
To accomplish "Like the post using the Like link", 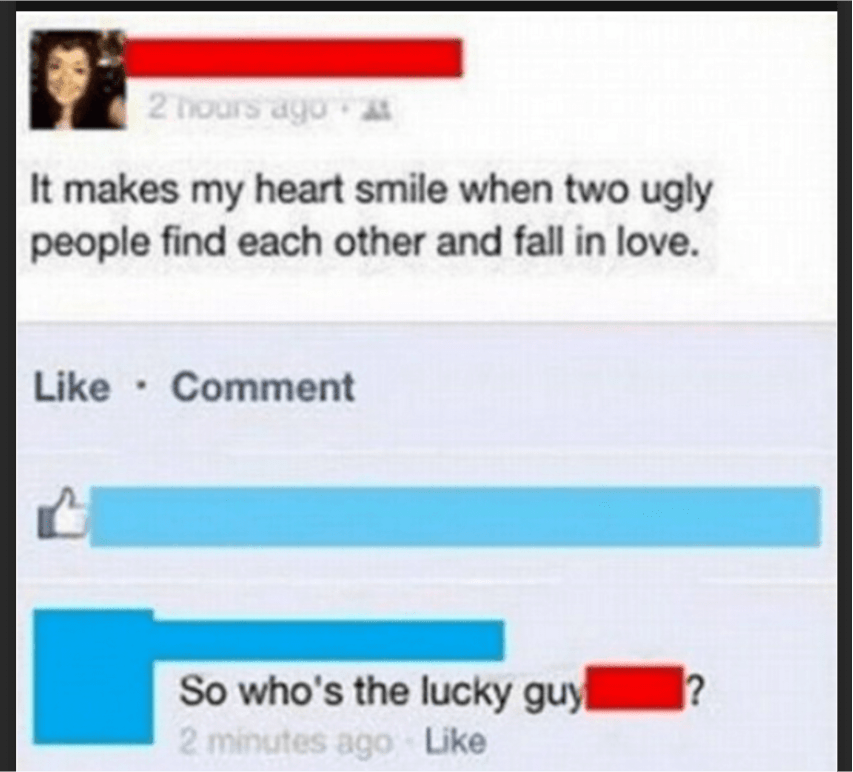I will tap(72, 387).
